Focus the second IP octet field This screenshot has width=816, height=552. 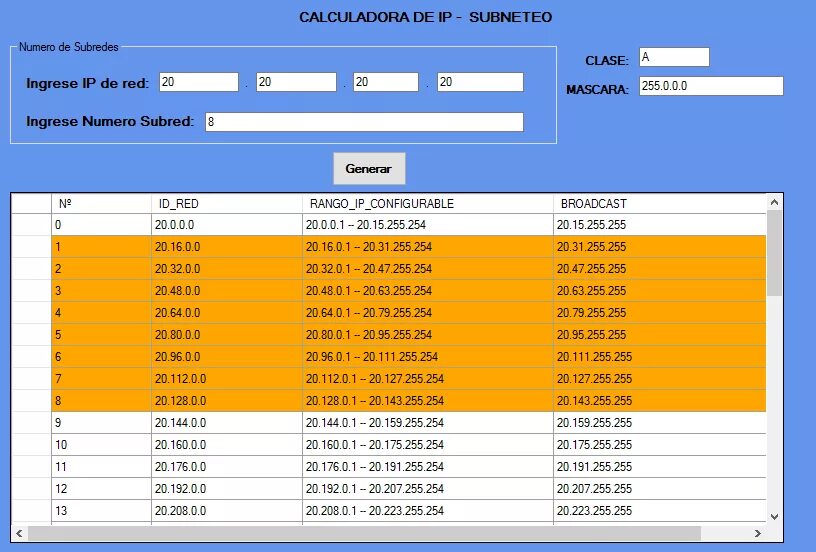(296, 82)
